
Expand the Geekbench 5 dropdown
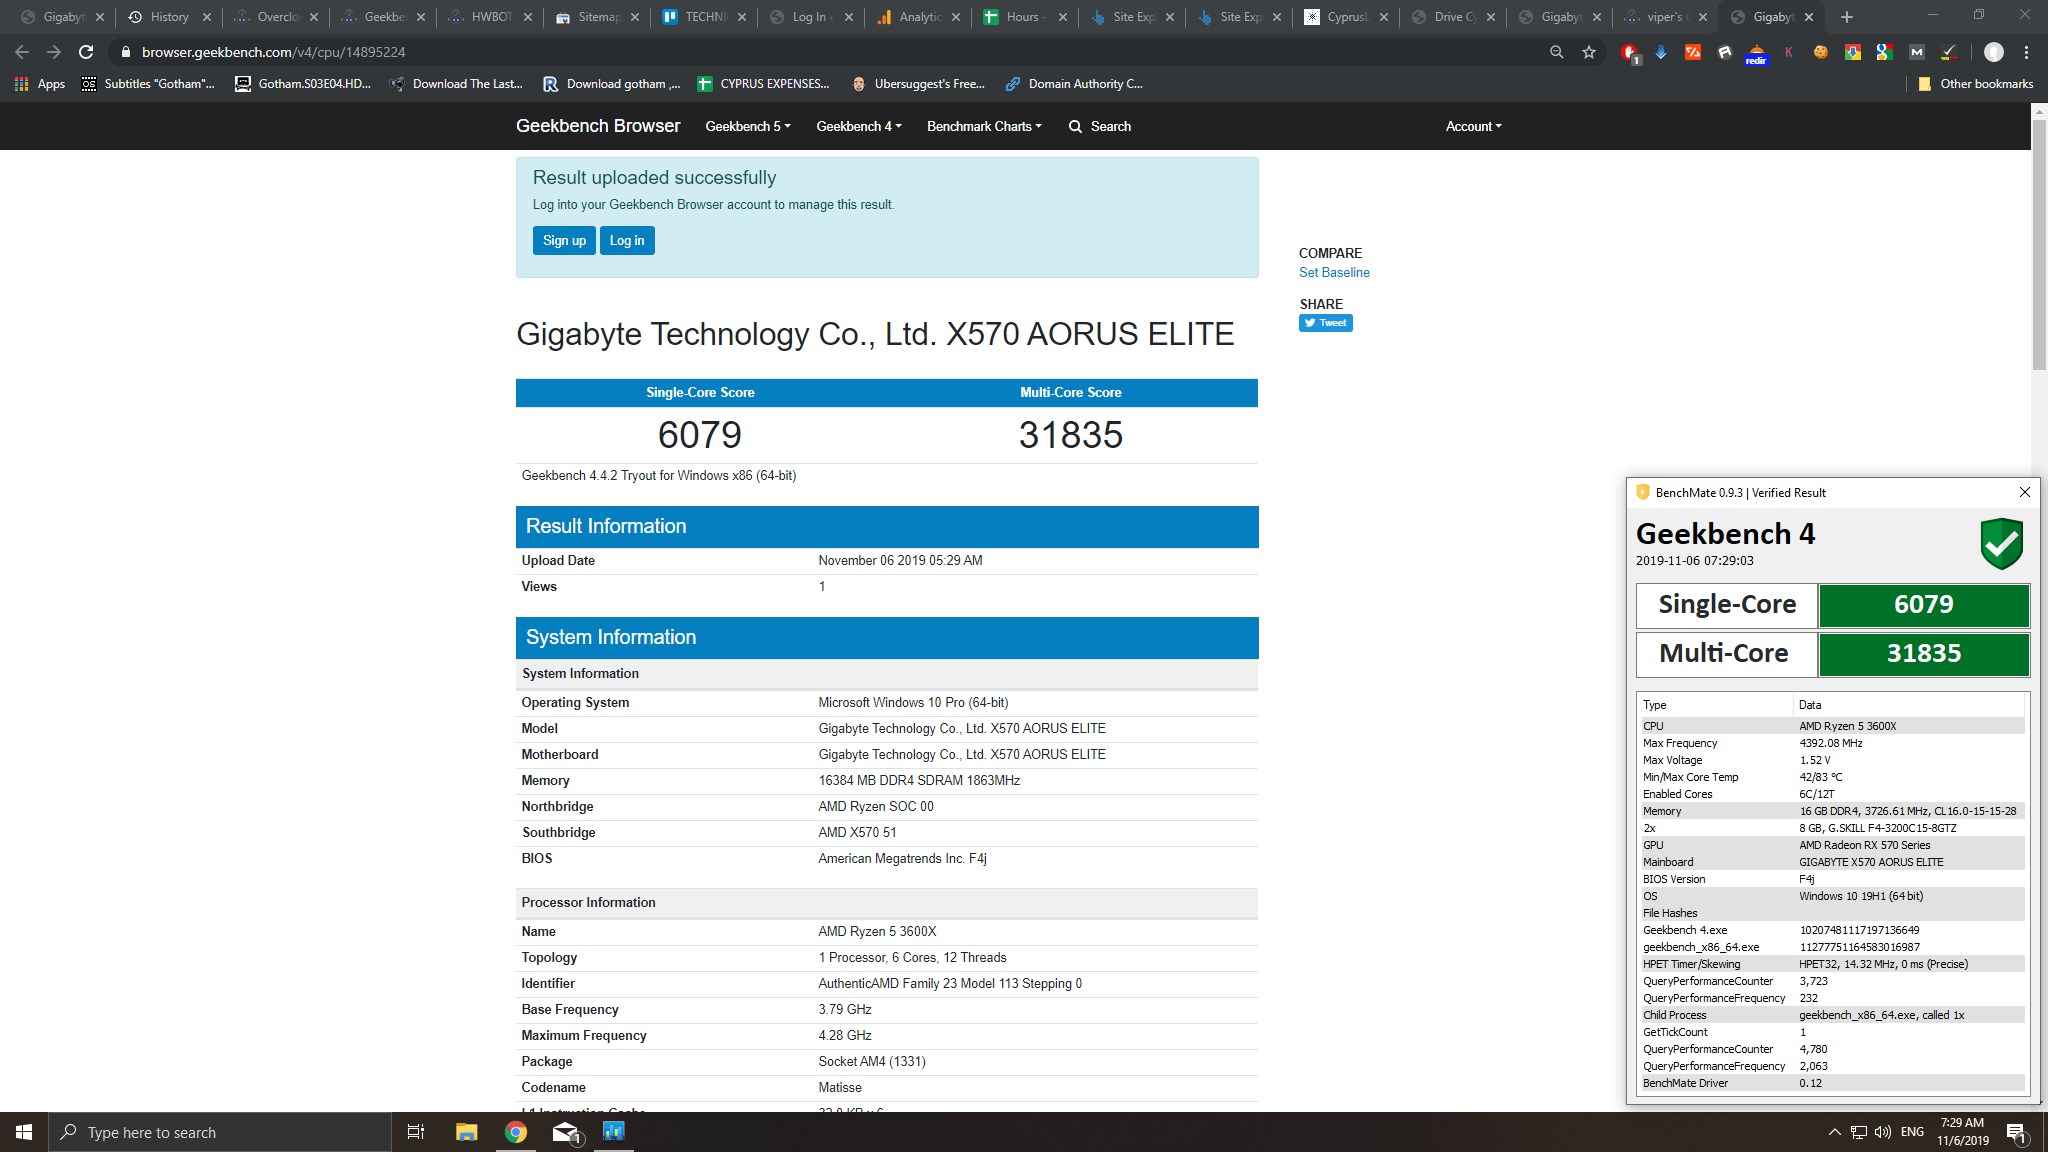coord(748,126)
